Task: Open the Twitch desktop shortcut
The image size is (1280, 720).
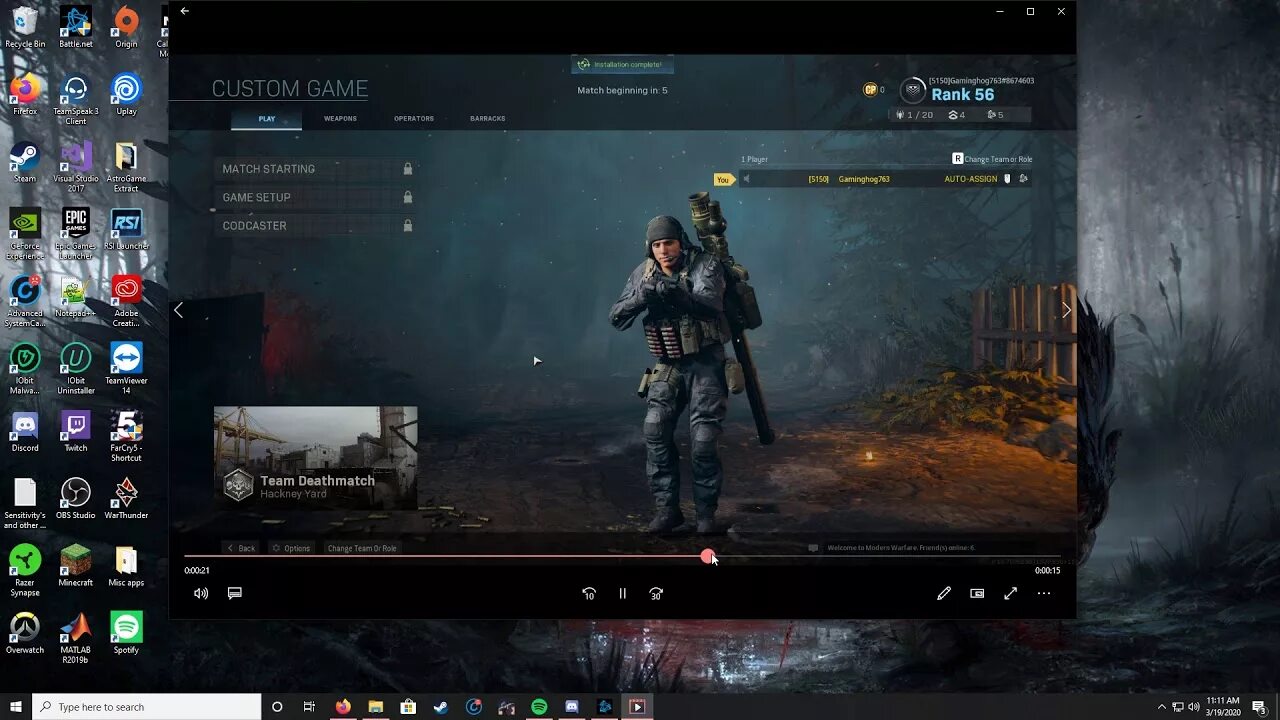Action: tap(76, 430)
